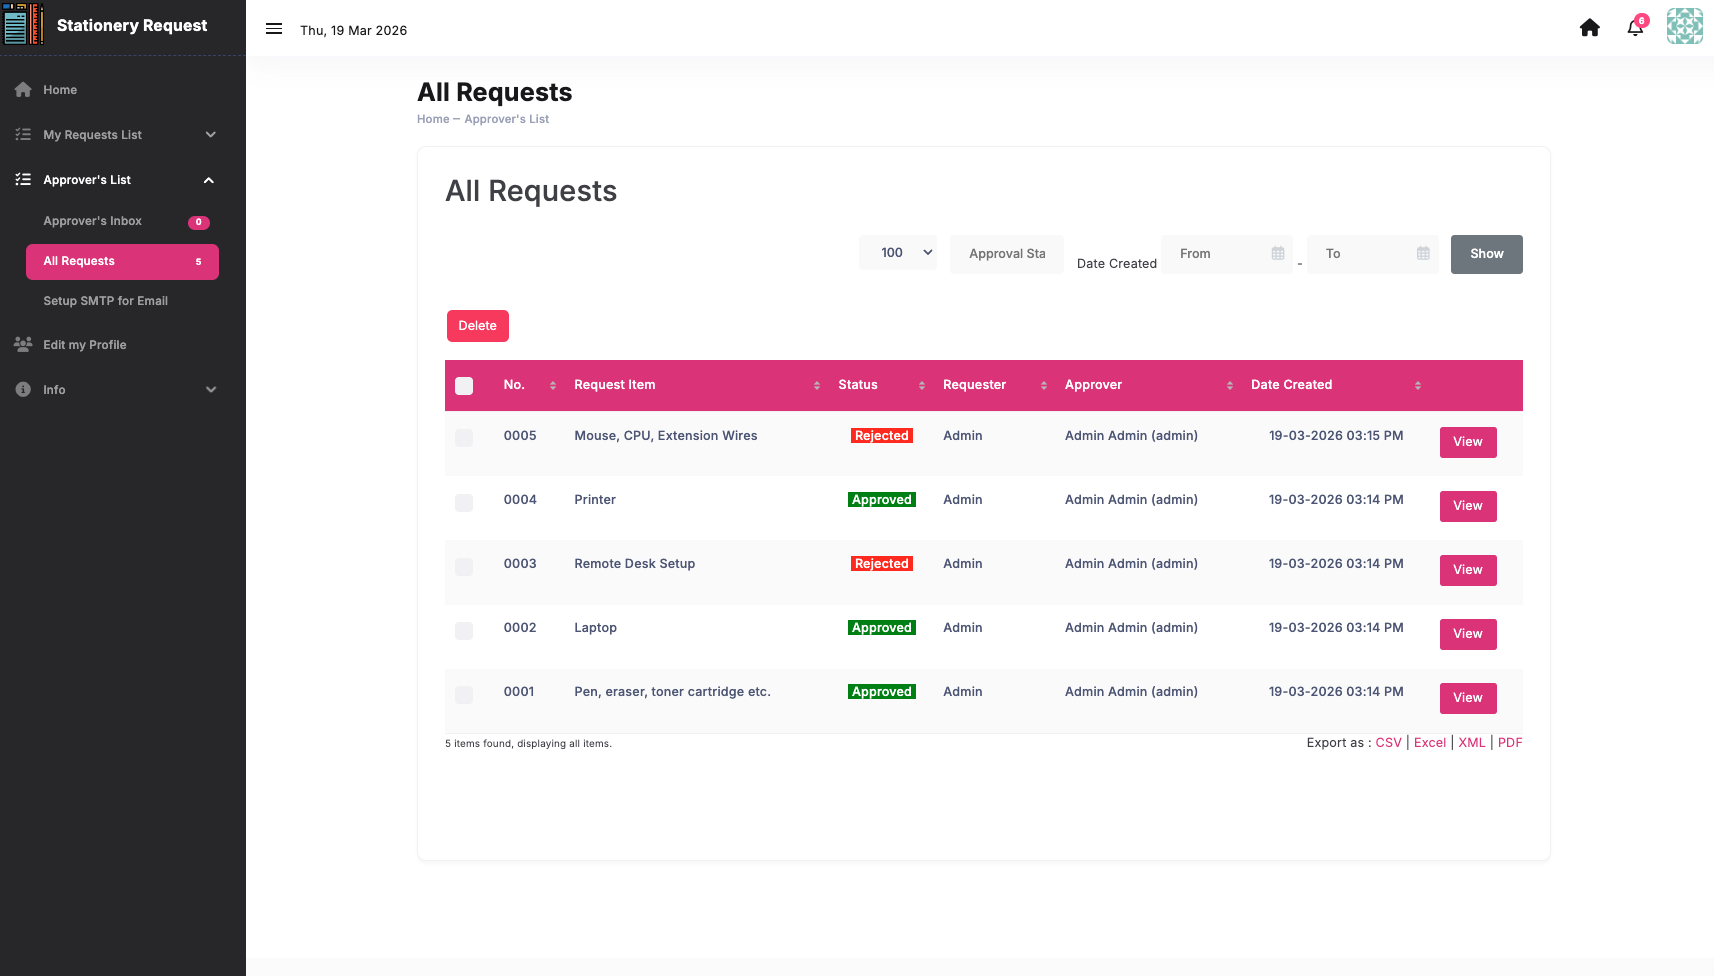Screen dimensions: 1714x976
Task: Sort by the Date Created column arrows
Action: (x=1418, y=385)
